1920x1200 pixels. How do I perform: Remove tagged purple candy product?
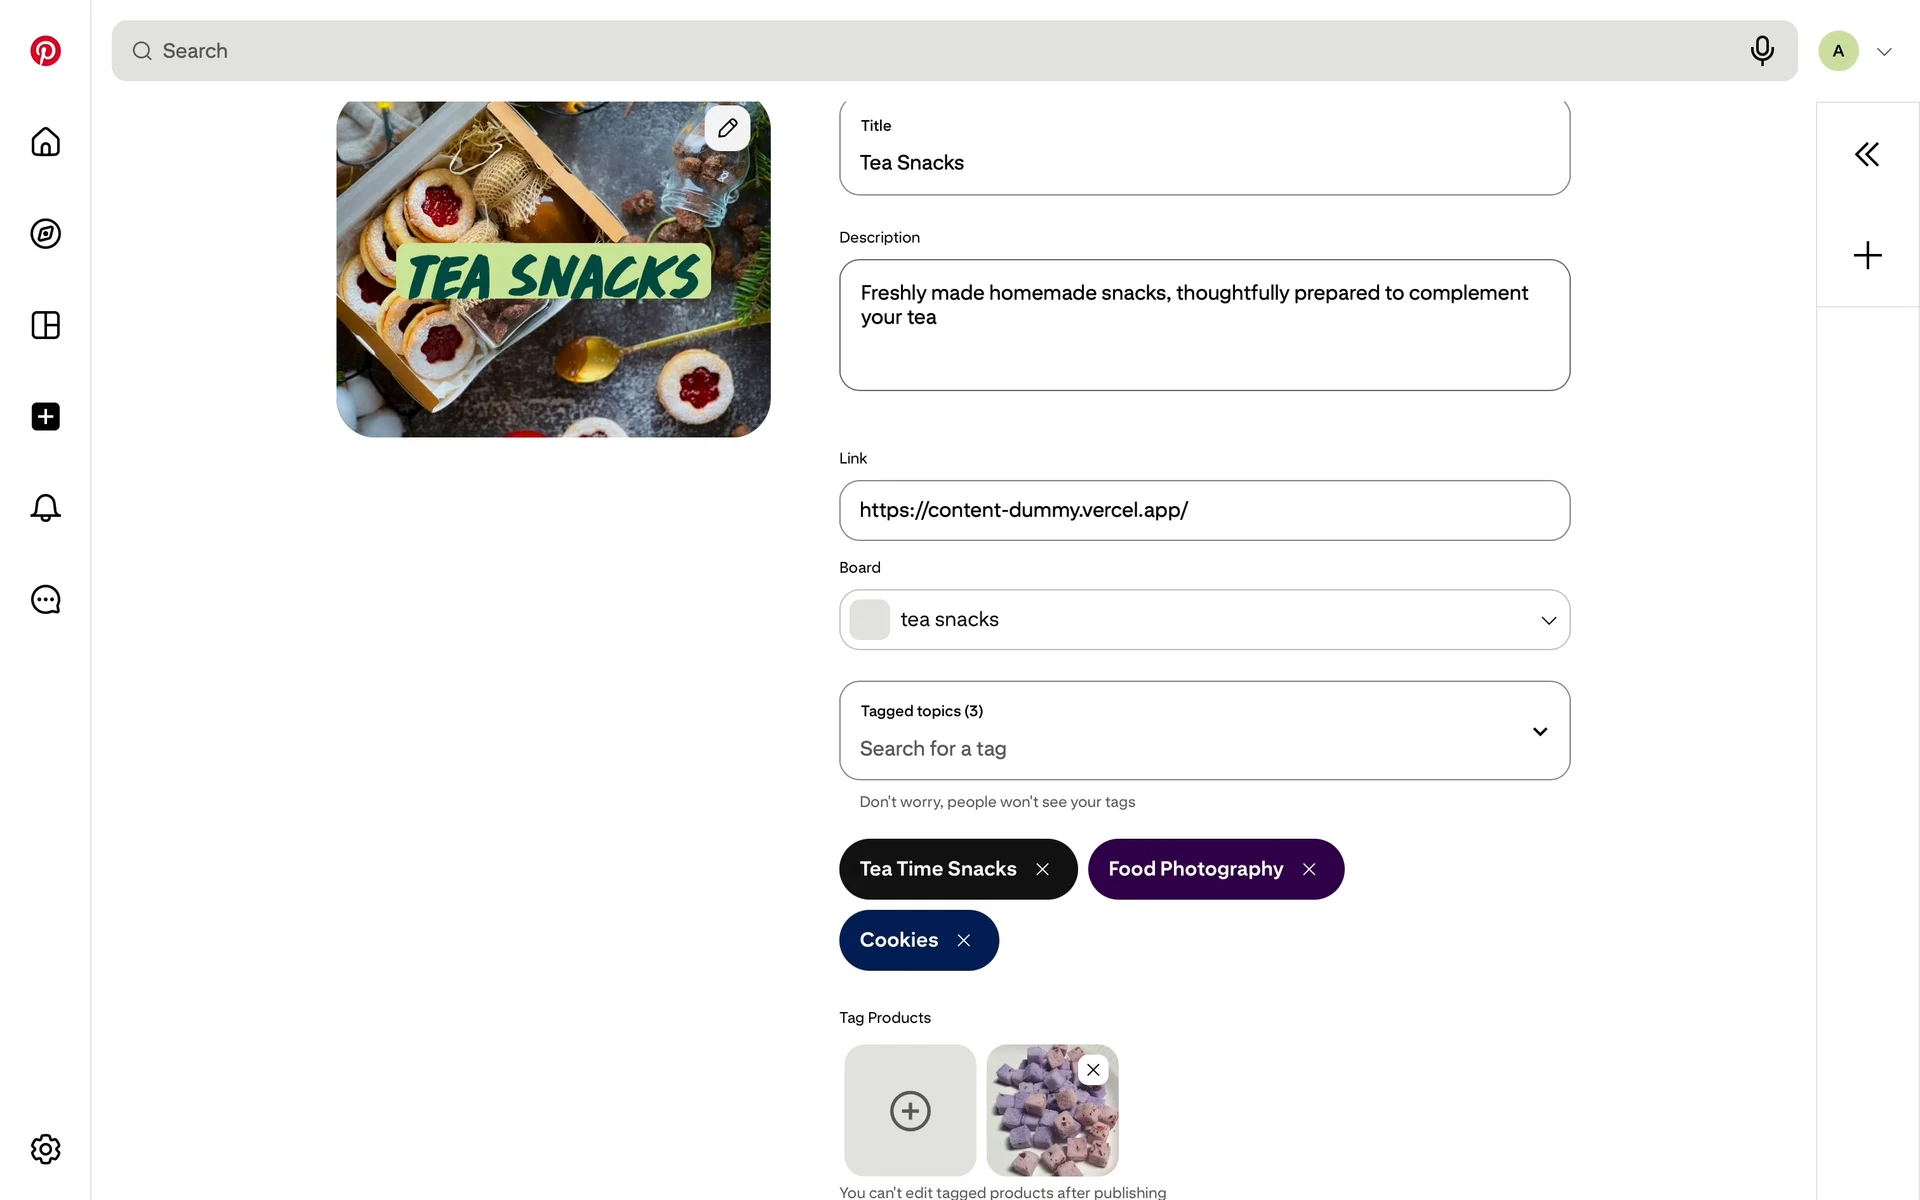coord(1093,1070)
